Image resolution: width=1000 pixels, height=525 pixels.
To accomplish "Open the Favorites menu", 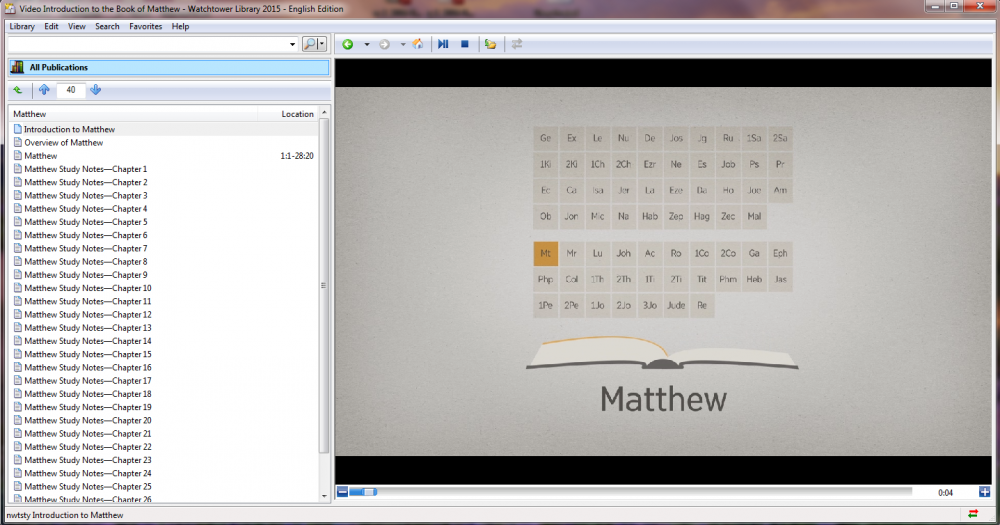I will (x=145, y=26).
